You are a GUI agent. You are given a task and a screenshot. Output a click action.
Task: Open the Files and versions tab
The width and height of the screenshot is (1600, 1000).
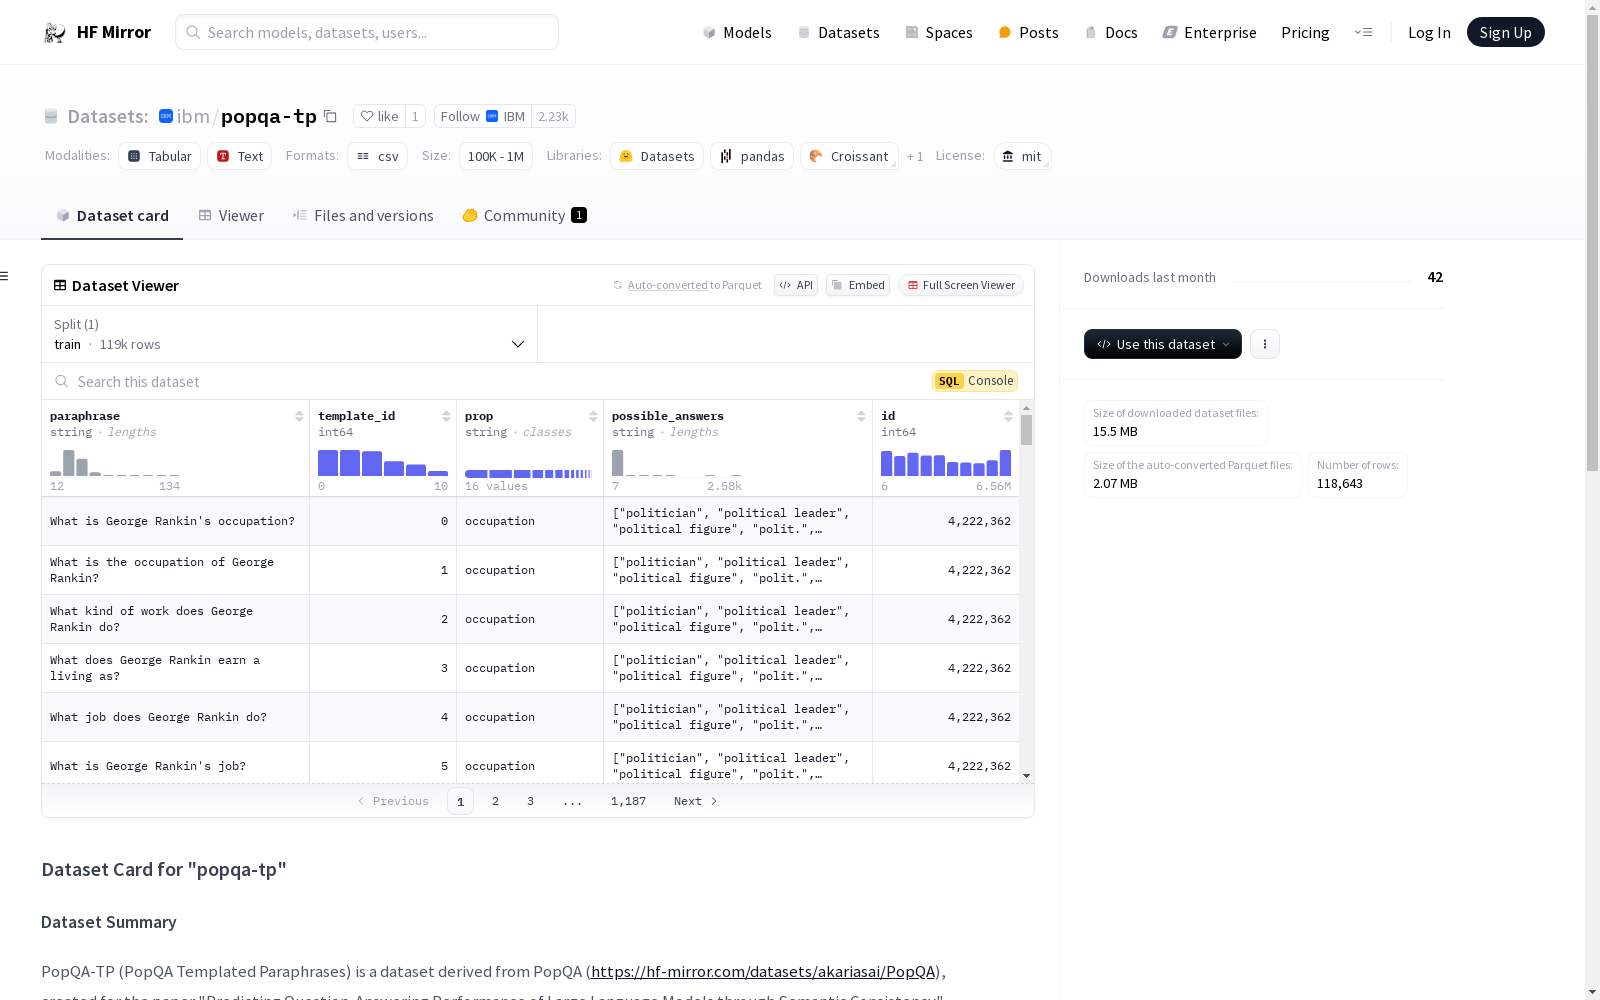(363, 216)
